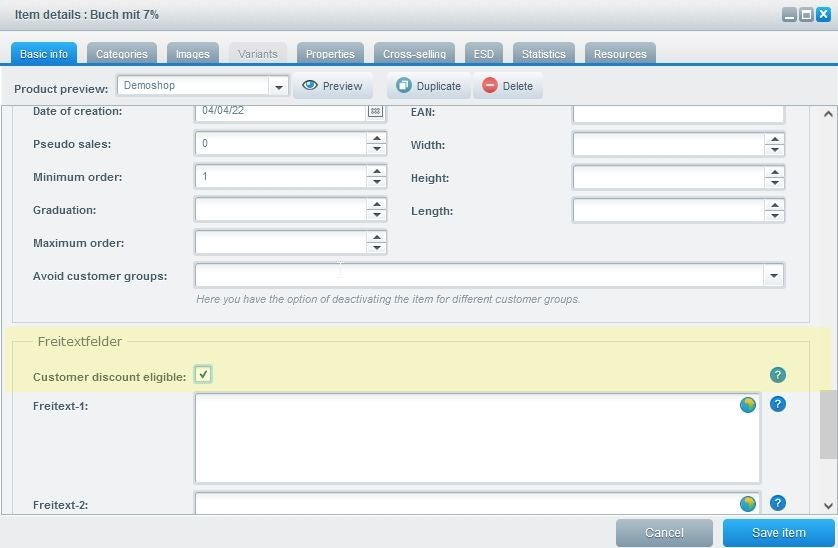Open the Statistics tab
Viewport: 838px width, 548px height.
point(544,53)
